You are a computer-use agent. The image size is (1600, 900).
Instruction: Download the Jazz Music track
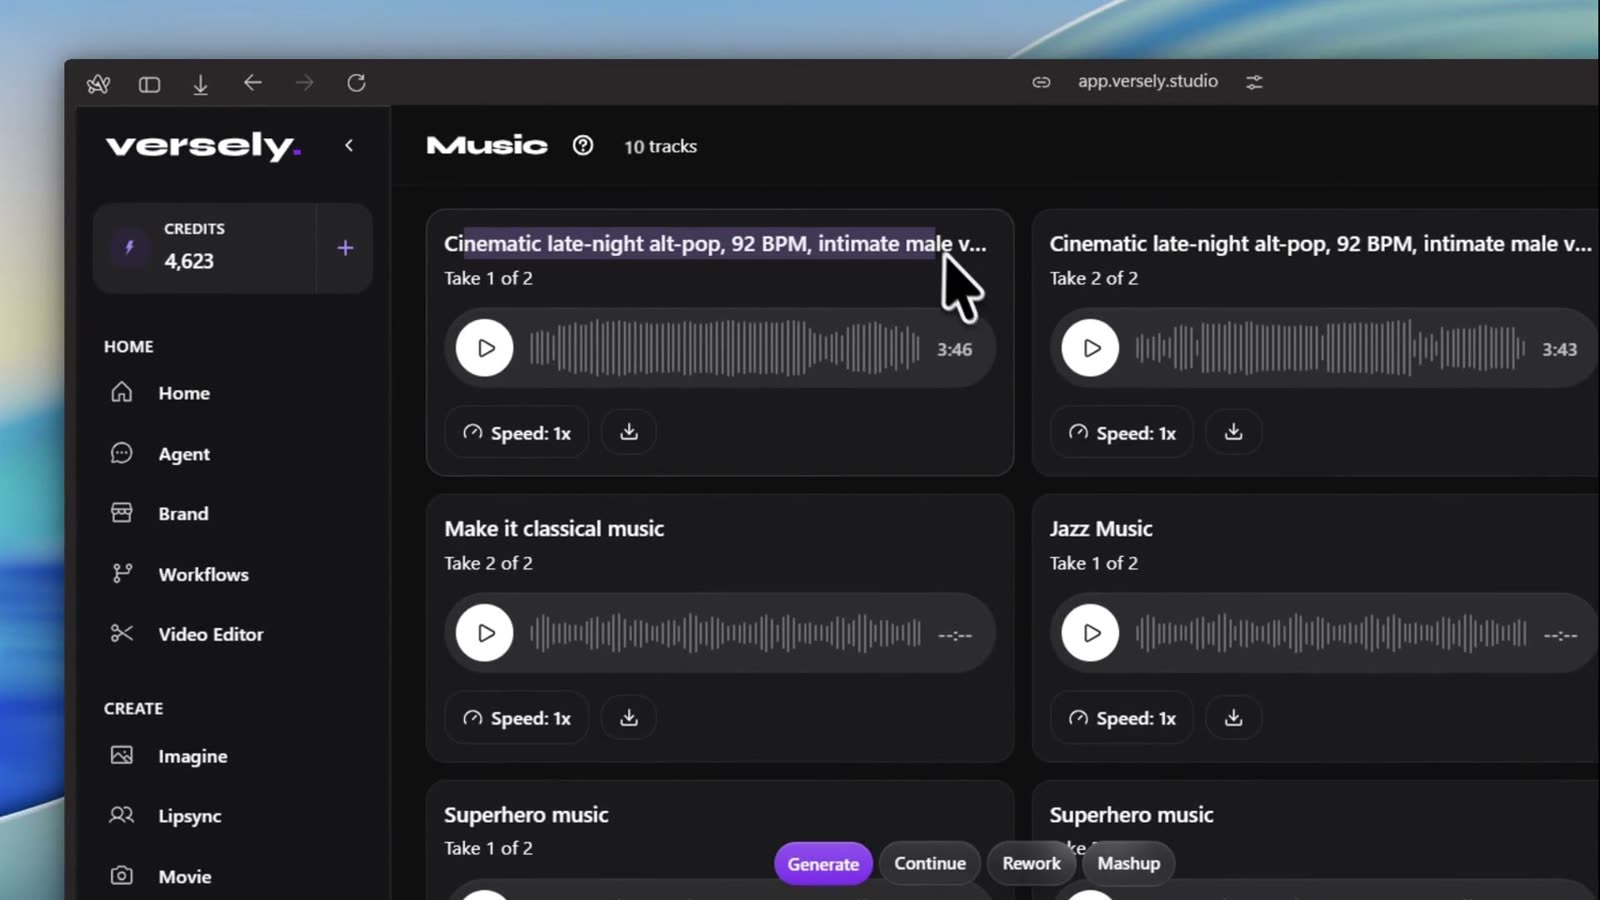[x=1234, y=717]
